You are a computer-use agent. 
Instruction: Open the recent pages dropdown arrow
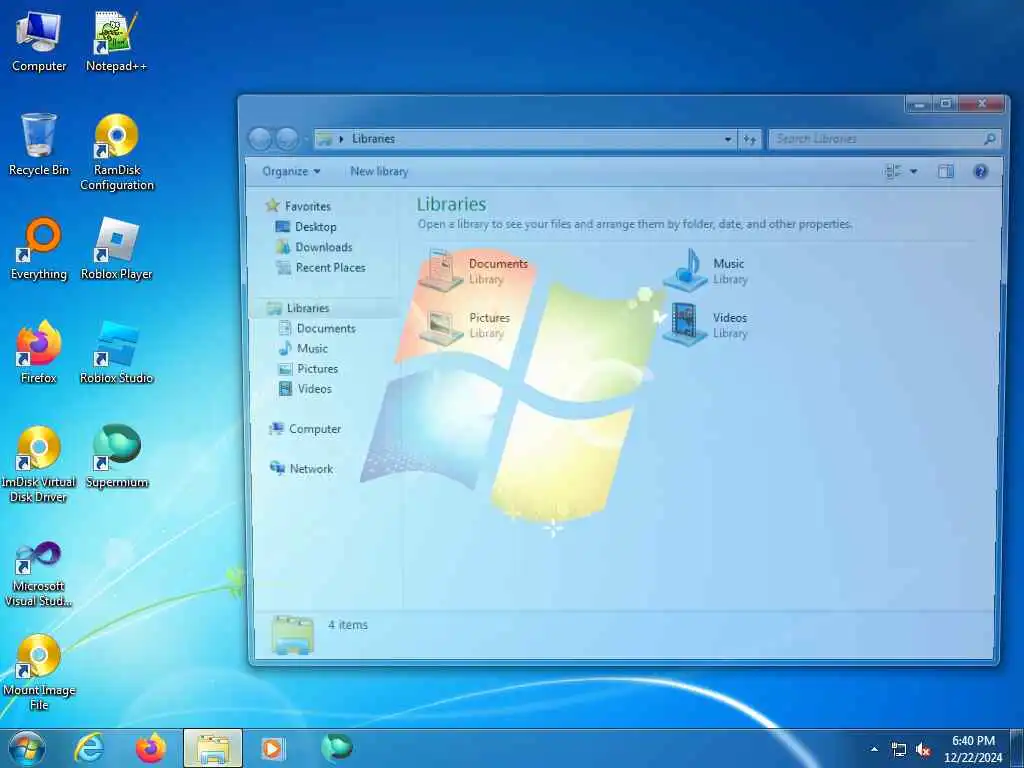click(306, 139)
